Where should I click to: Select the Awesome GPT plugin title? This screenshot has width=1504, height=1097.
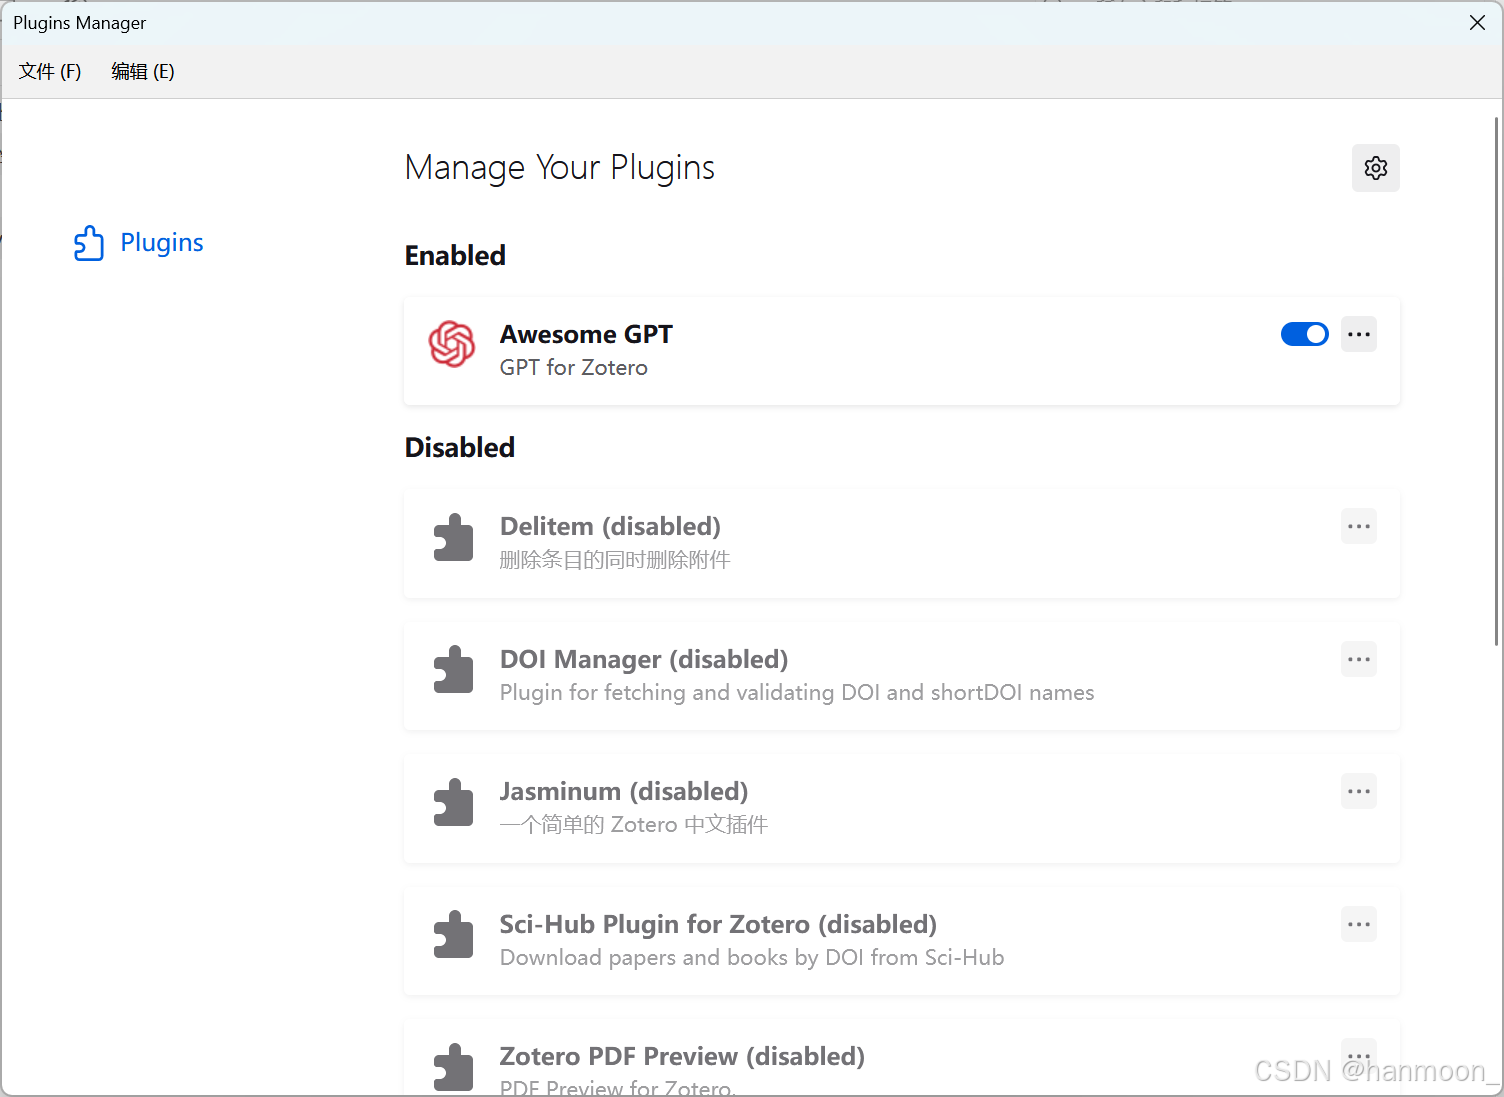(x=586, y=334)
